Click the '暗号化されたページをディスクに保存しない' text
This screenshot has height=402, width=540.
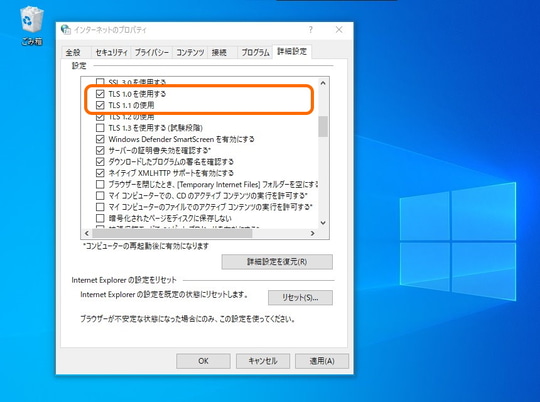[x=170, y=218]
